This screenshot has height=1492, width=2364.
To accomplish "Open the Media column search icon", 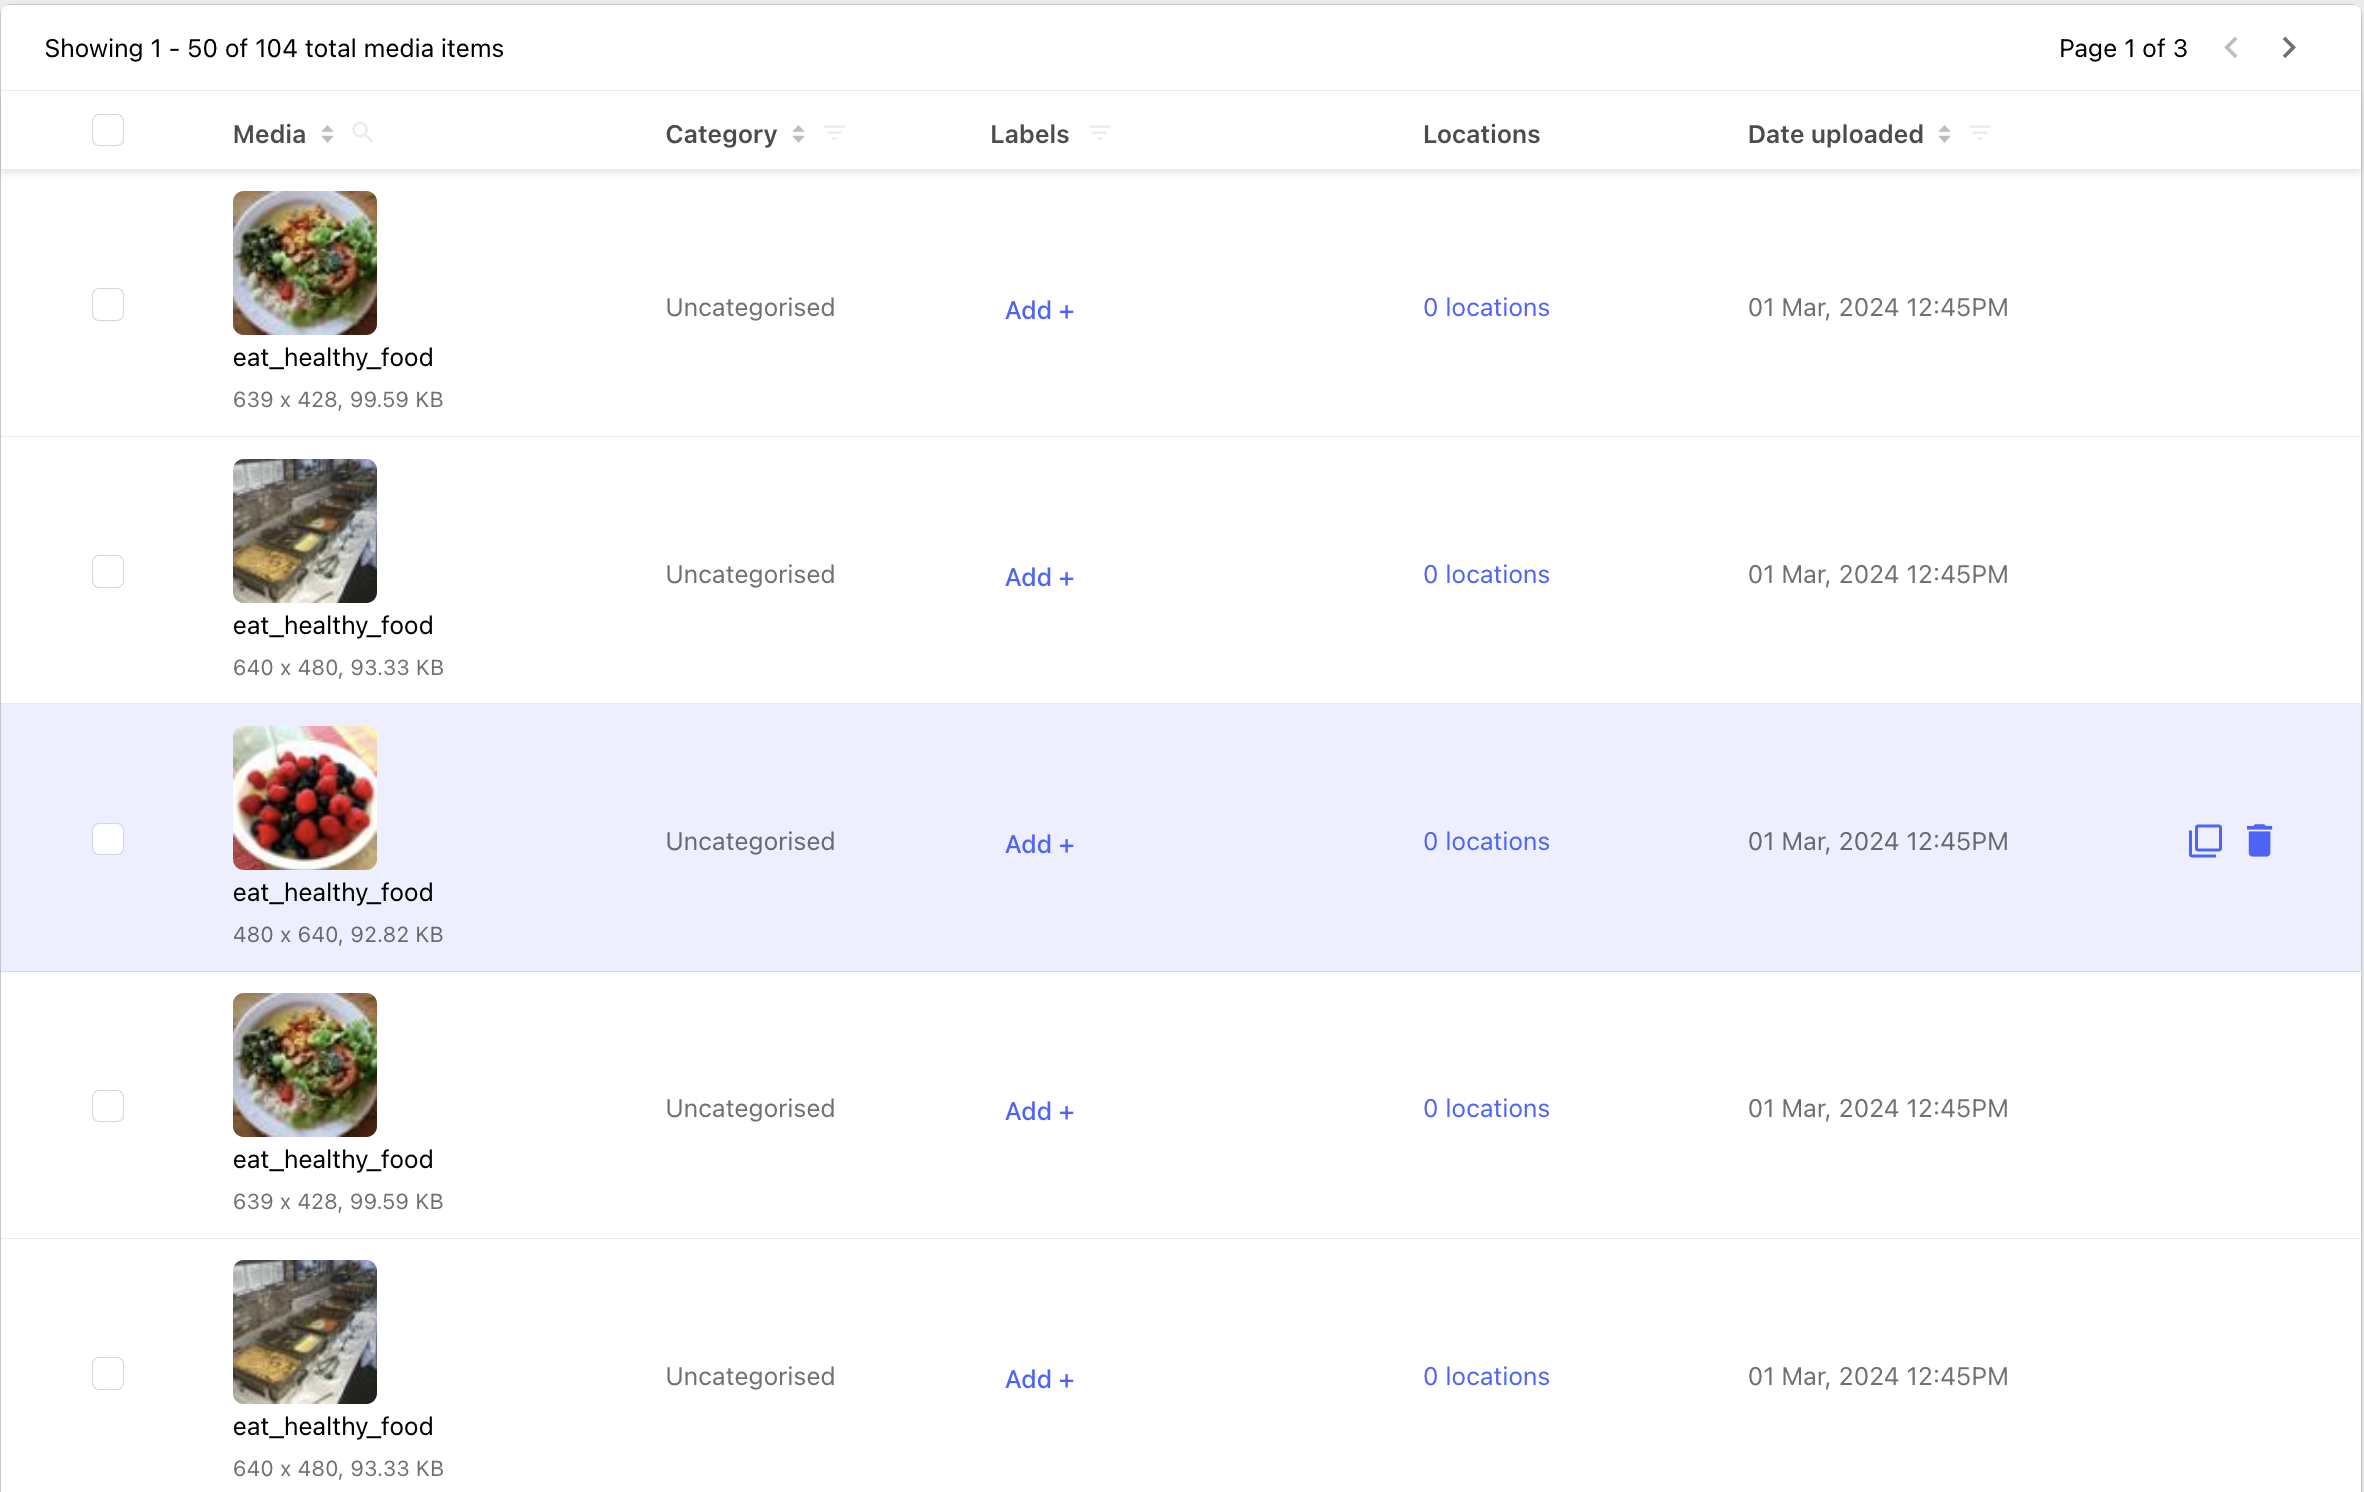I will tap(363, 133).
